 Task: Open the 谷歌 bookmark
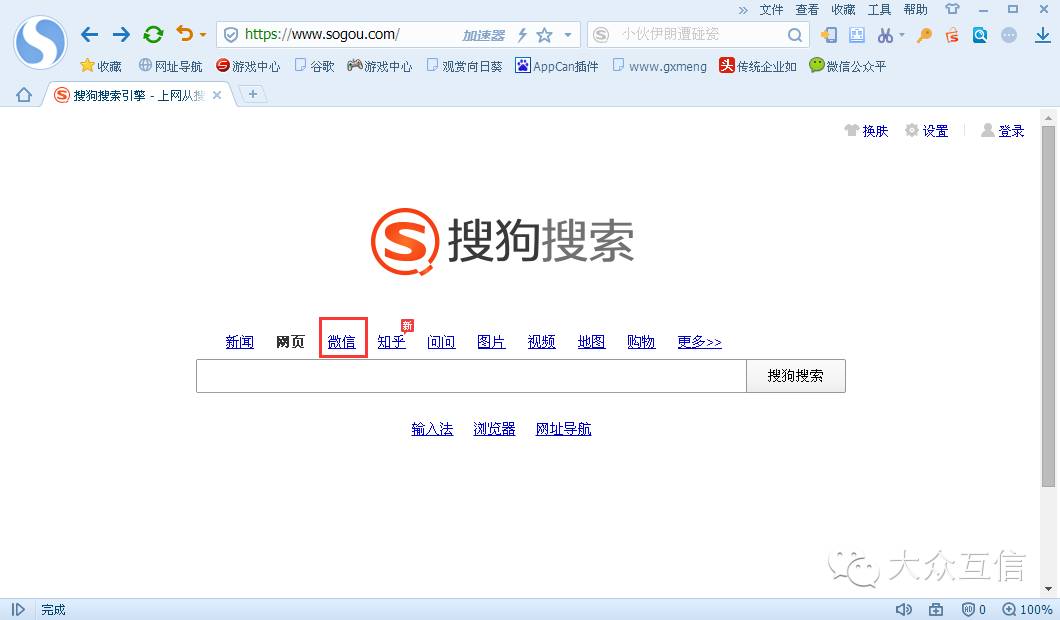[x=314, y=66]
